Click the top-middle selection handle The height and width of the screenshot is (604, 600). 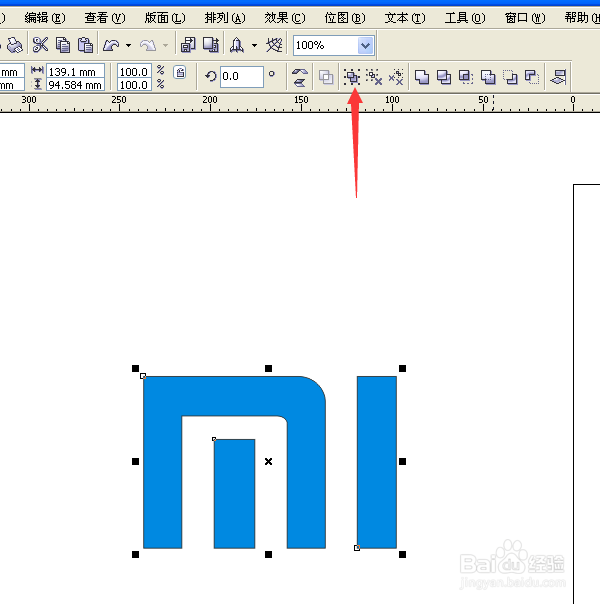click(x=268, y=369)
